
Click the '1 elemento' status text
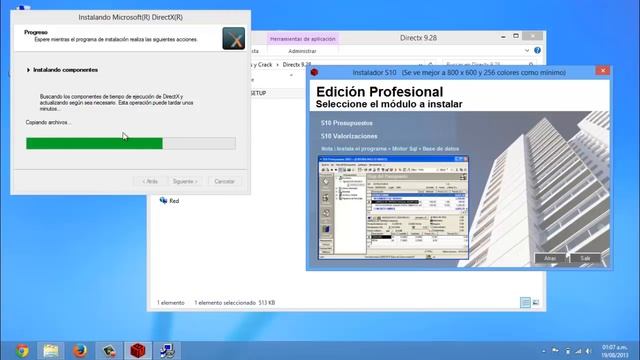point(171,303)
